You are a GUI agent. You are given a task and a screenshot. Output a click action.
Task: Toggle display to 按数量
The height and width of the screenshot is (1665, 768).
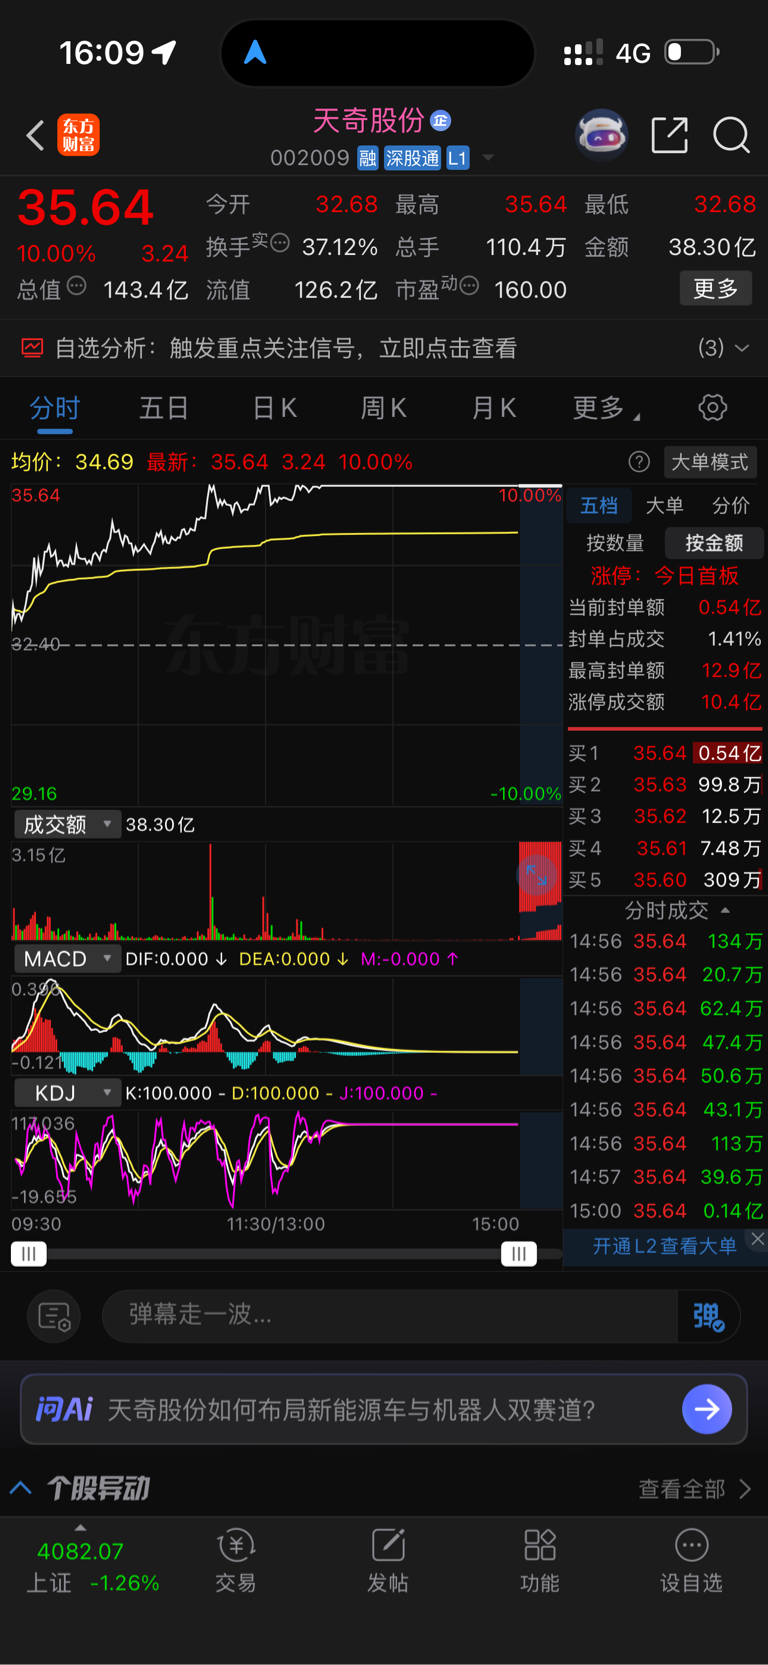[615, 543]
